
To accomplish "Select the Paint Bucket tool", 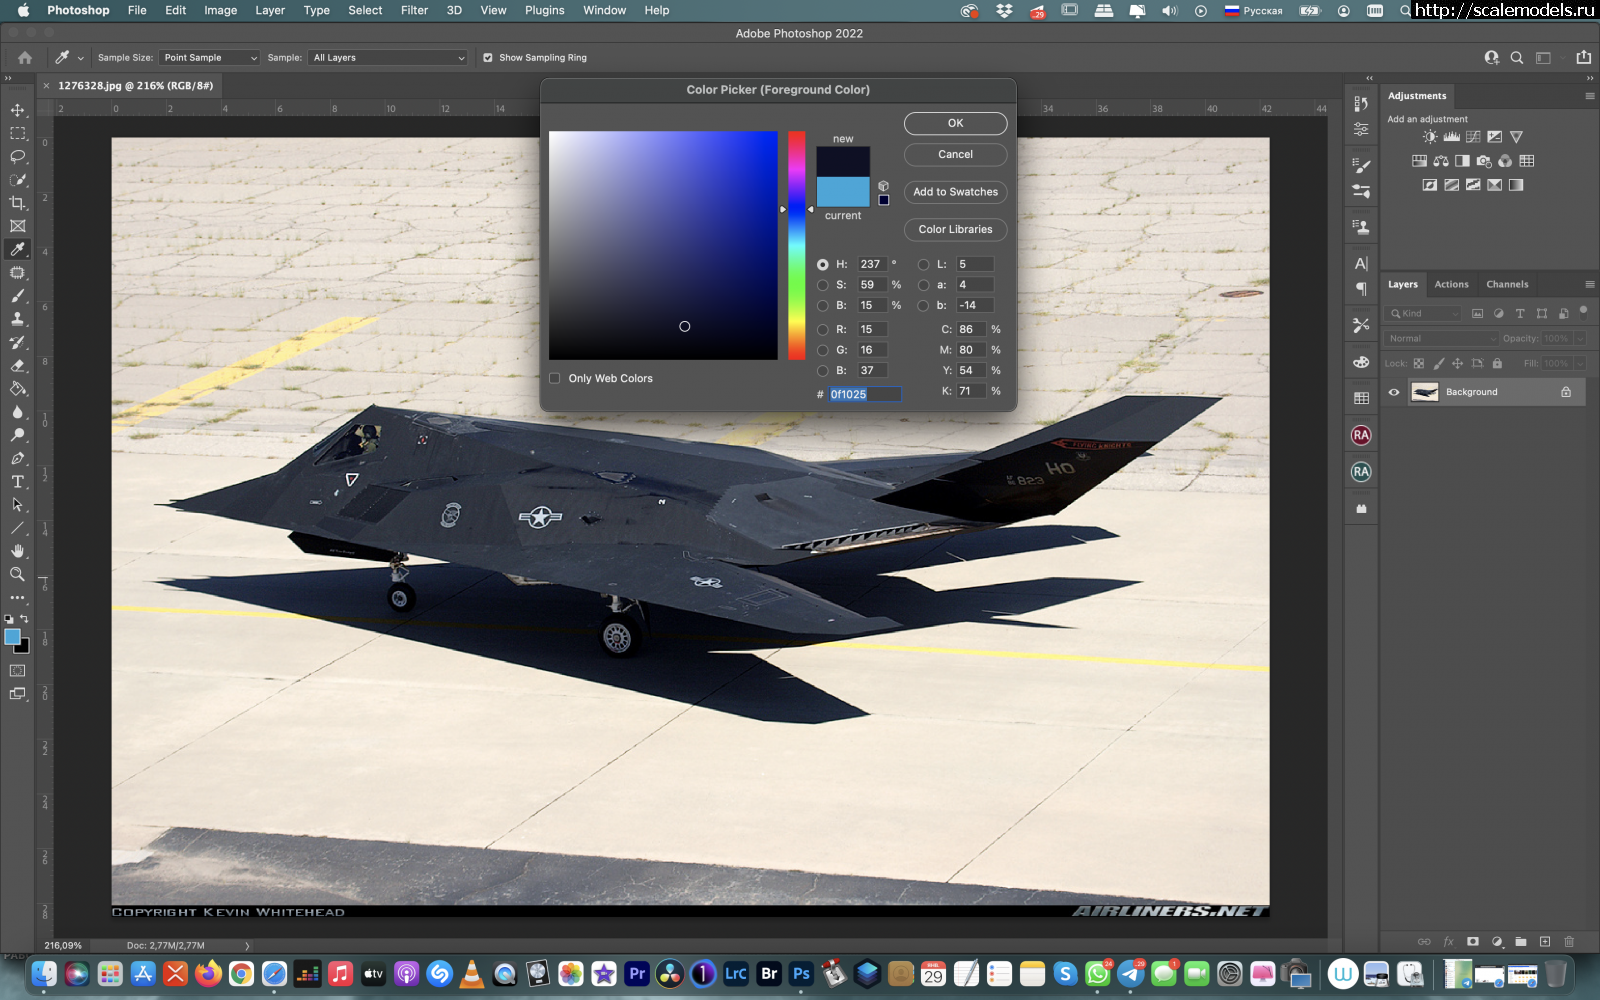I will coord(17,389).
